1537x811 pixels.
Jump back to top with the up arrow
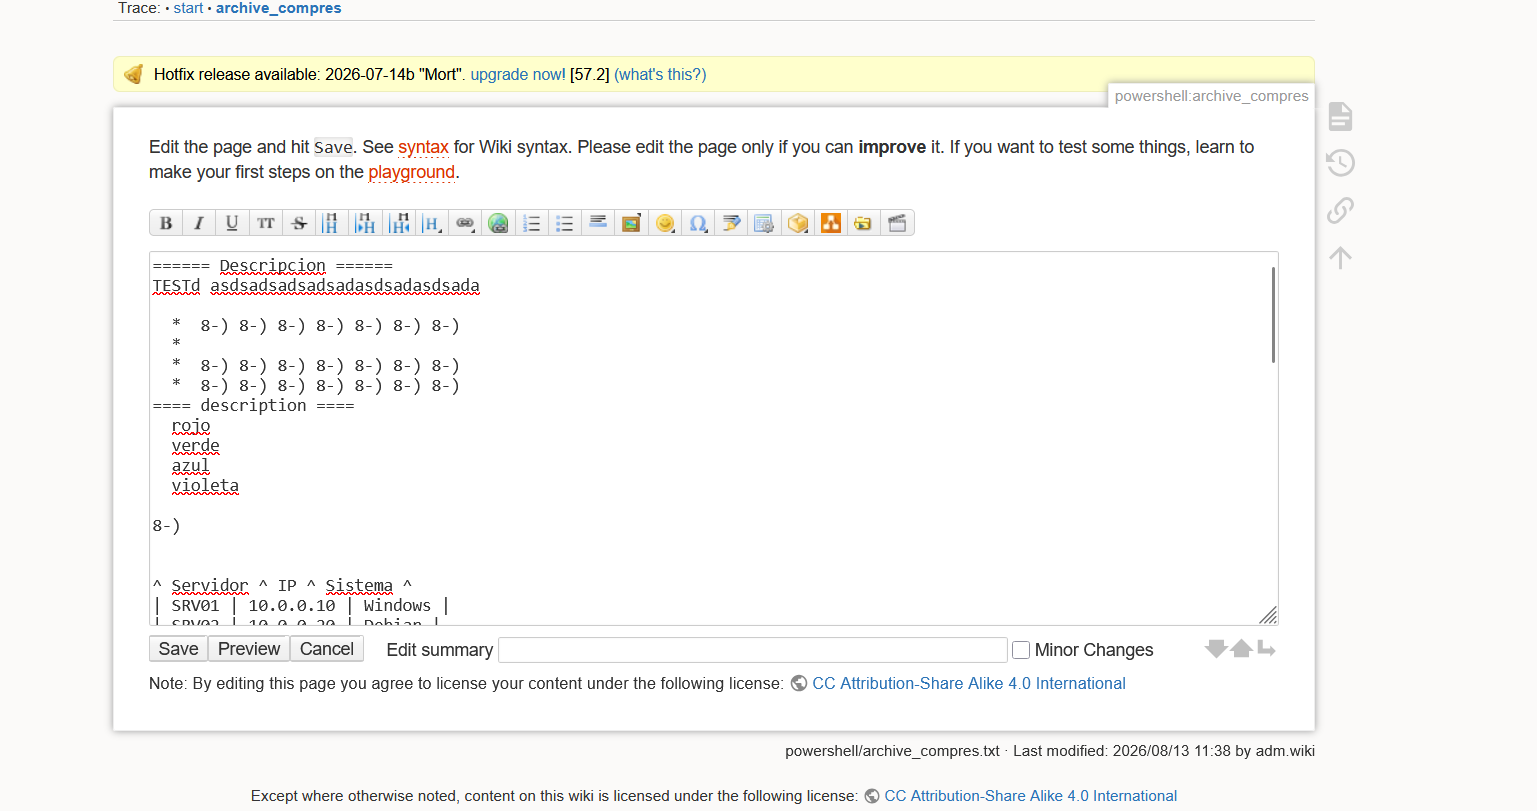coord(1341,257)
